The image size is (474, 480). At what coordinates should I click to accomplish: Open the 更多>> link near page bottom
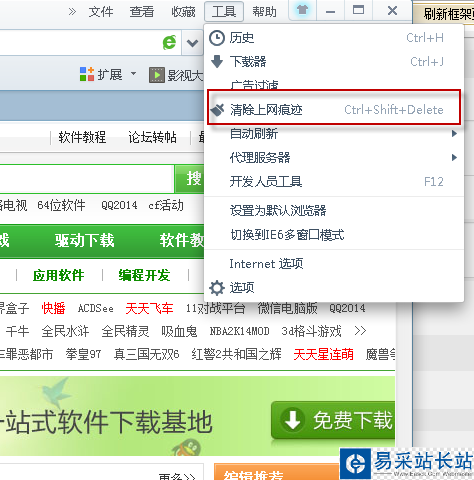pyautogui.click(x=177, y=477)
